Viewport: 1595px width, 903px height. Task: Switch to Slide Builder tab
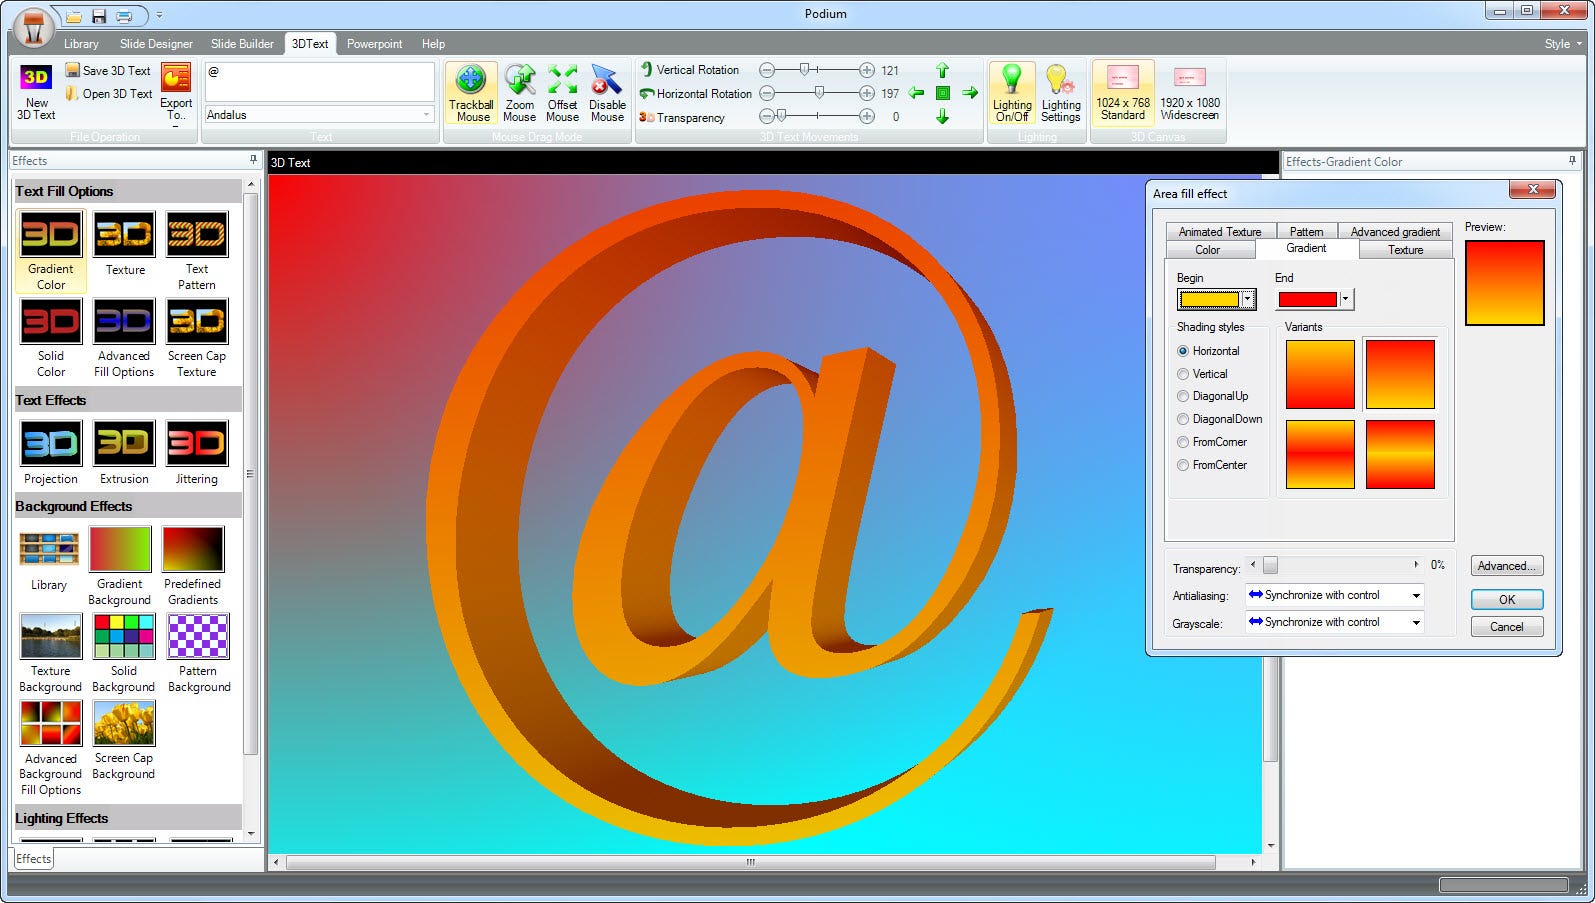click(x=242, y=44)
